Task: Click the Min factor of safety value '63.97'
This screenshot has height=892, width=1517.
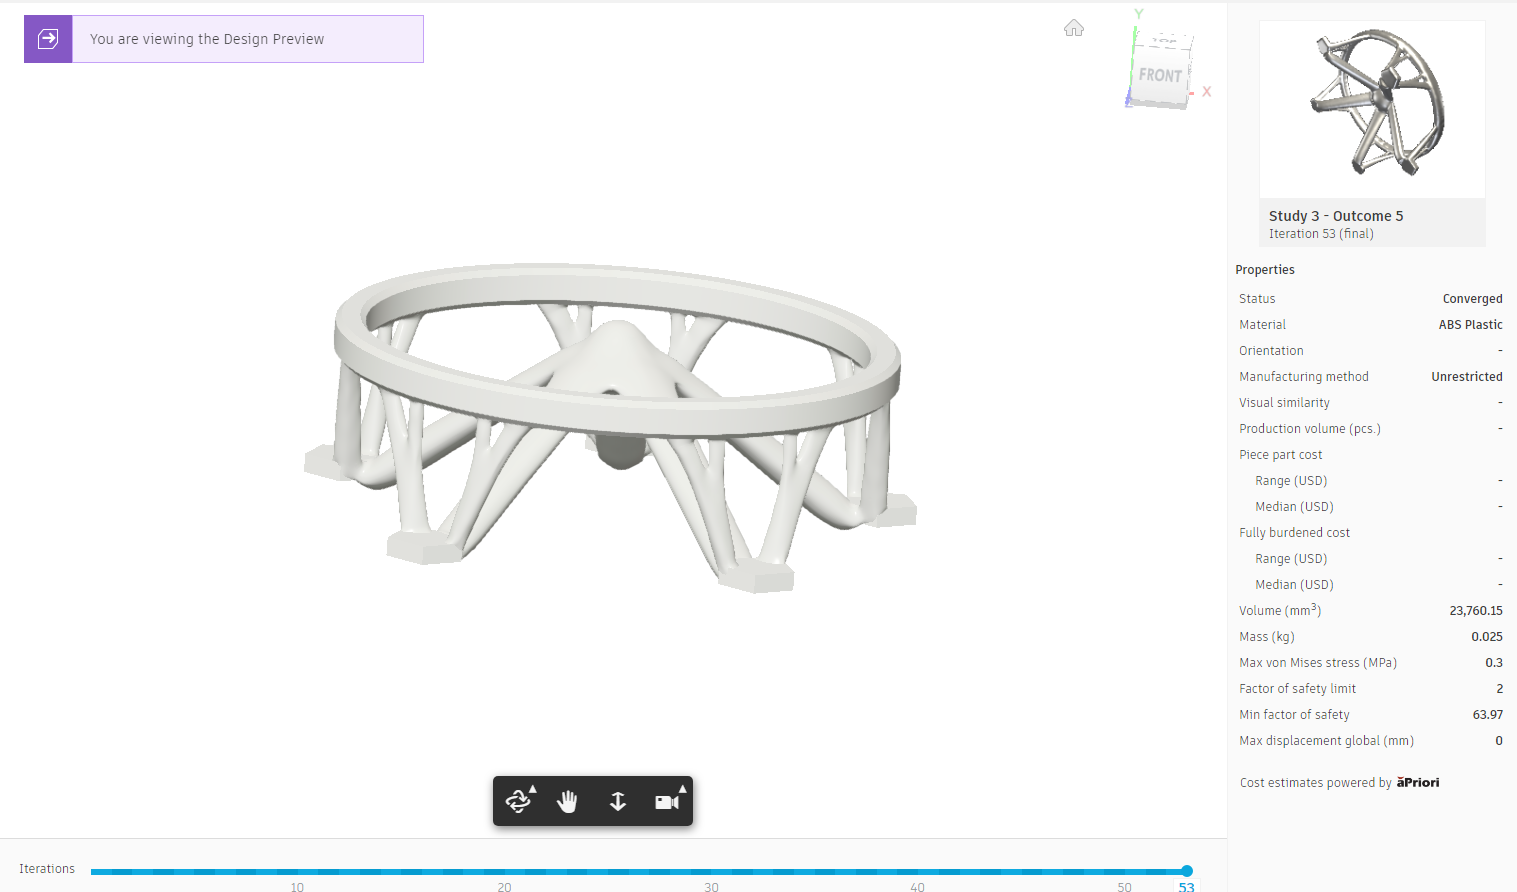Action: point(1488,715)
